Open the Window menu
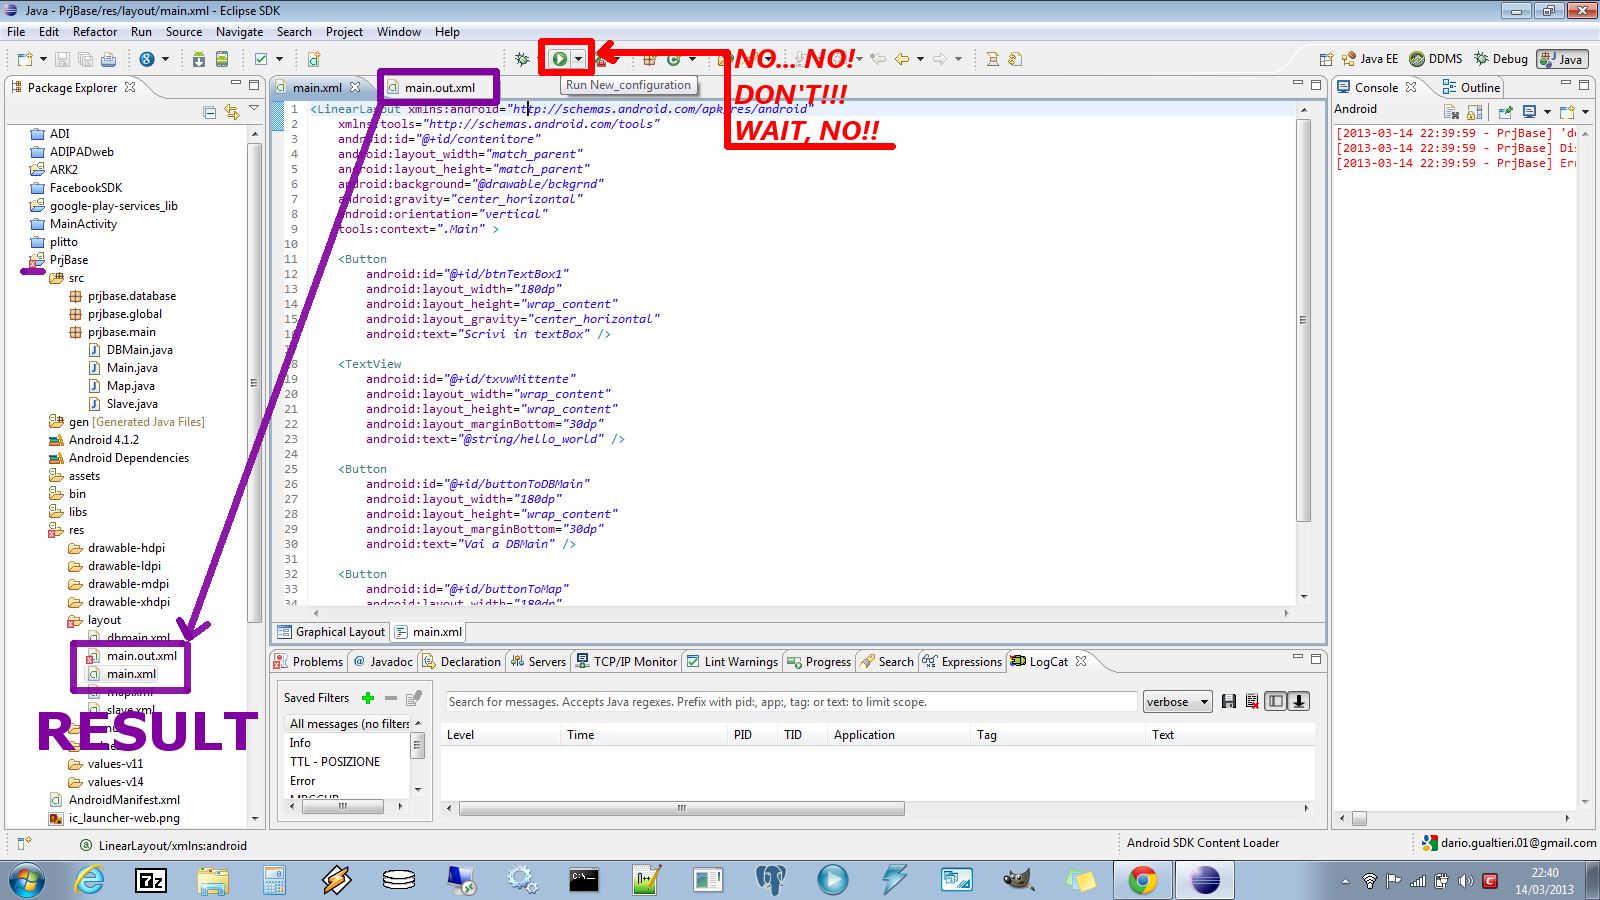The width and height of the screenshot is (1600, 900). coord(399,32)
